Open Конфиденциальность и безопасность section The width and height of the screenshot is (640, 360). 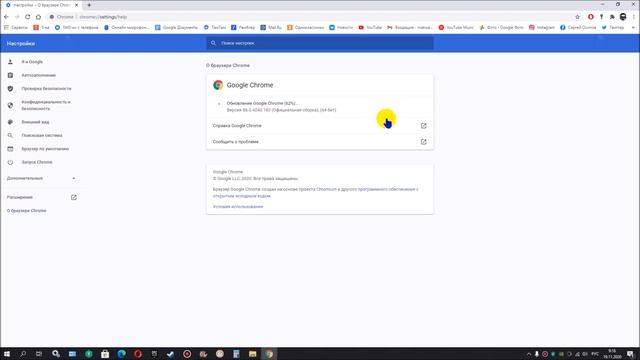coord(46,105)
